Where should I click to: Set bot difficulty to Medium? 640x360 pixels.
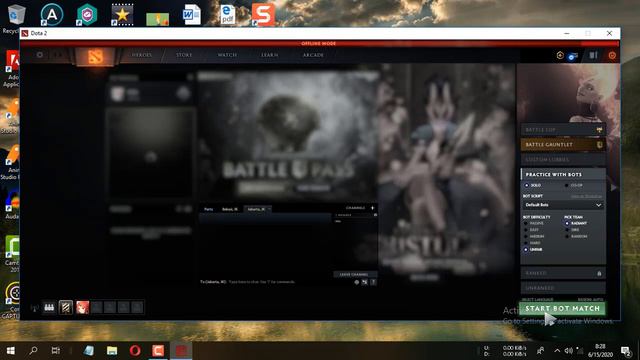534,236
